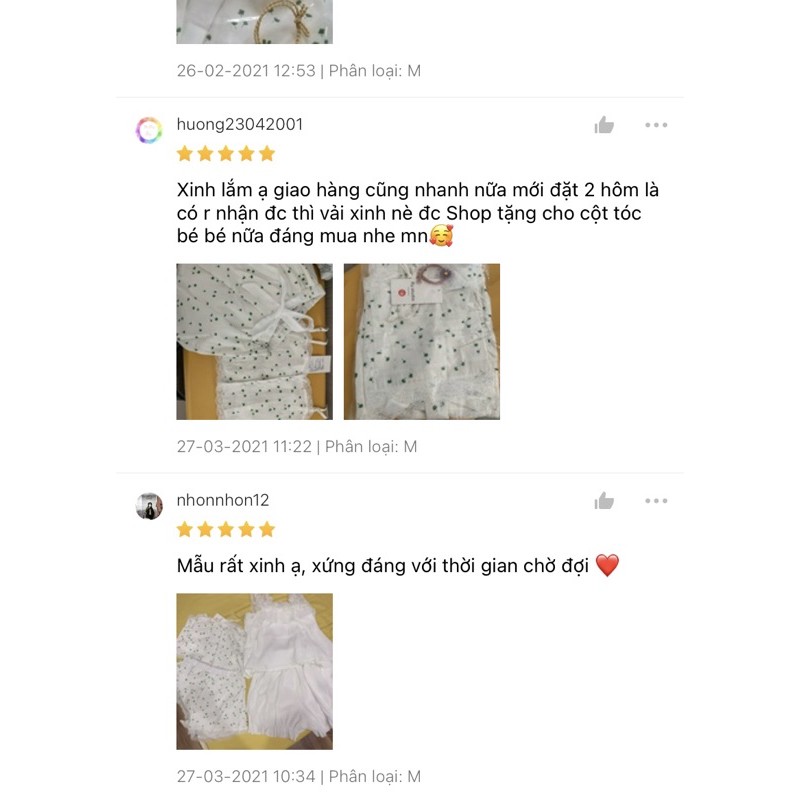View second photo showing dress with red tag
The height and width of the screenshot is (800, 800).
422,342
